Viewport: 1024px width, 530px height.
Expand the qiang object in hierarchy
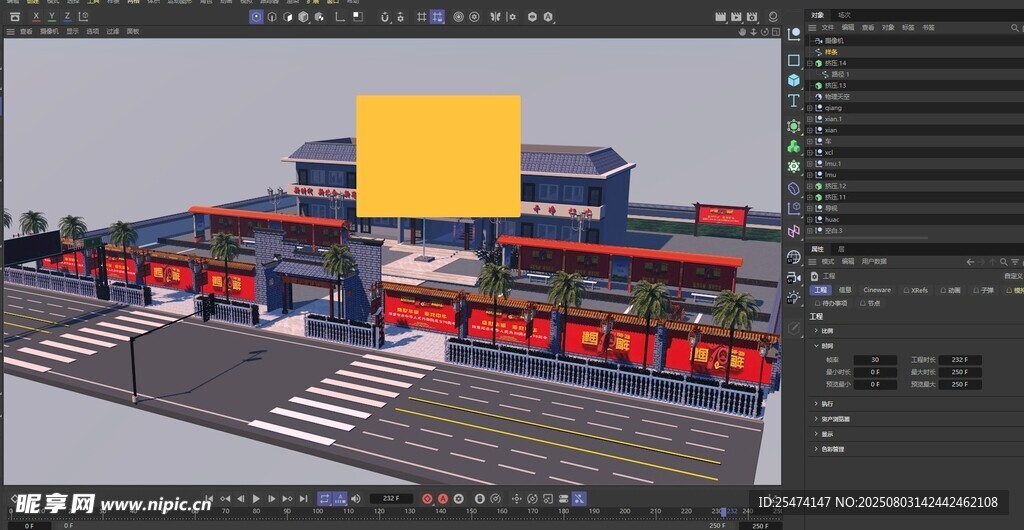pos(810,108)
